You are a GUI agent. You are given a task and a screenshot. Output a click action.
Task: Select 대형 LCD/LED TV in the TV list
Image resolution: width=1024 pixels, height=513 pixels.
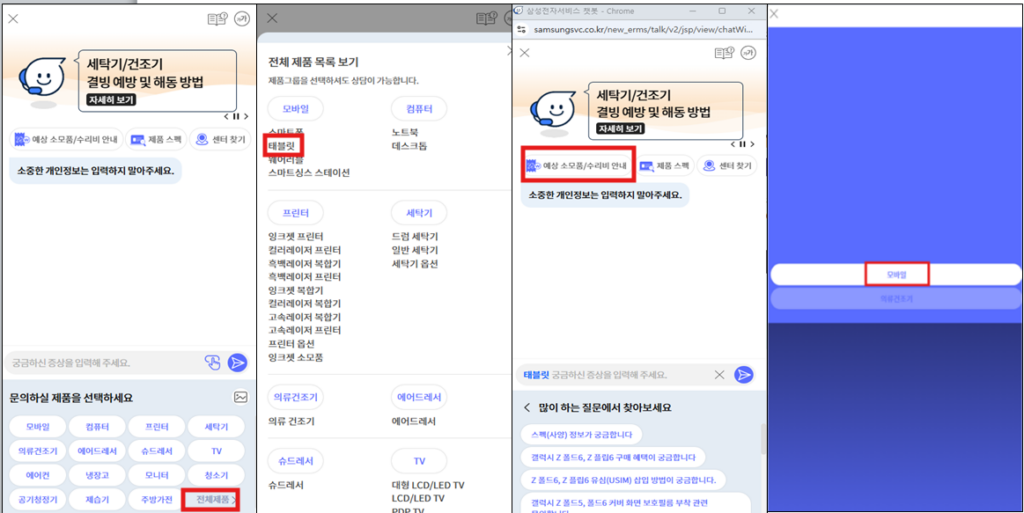coord(428,485)
